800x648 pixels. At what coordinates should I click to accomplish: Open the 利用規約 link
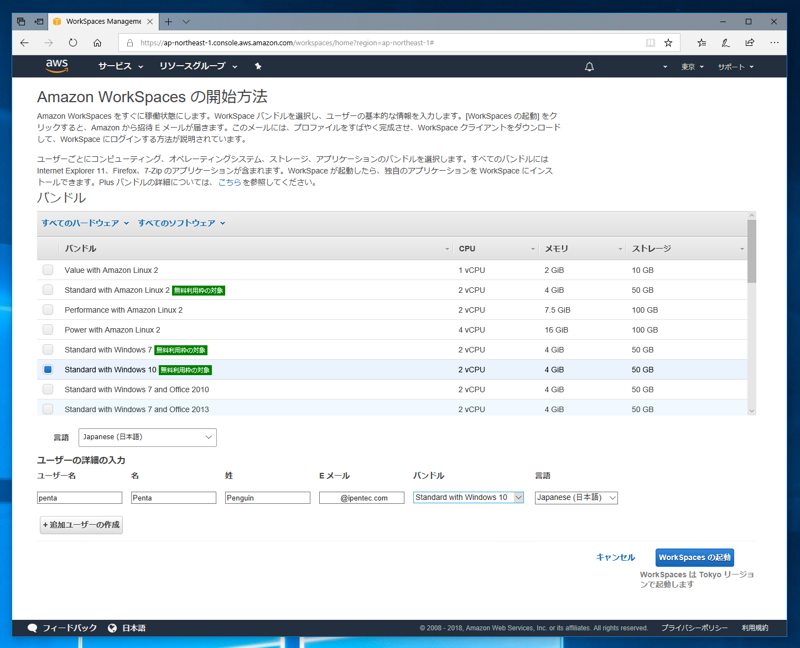pos(755,628)
